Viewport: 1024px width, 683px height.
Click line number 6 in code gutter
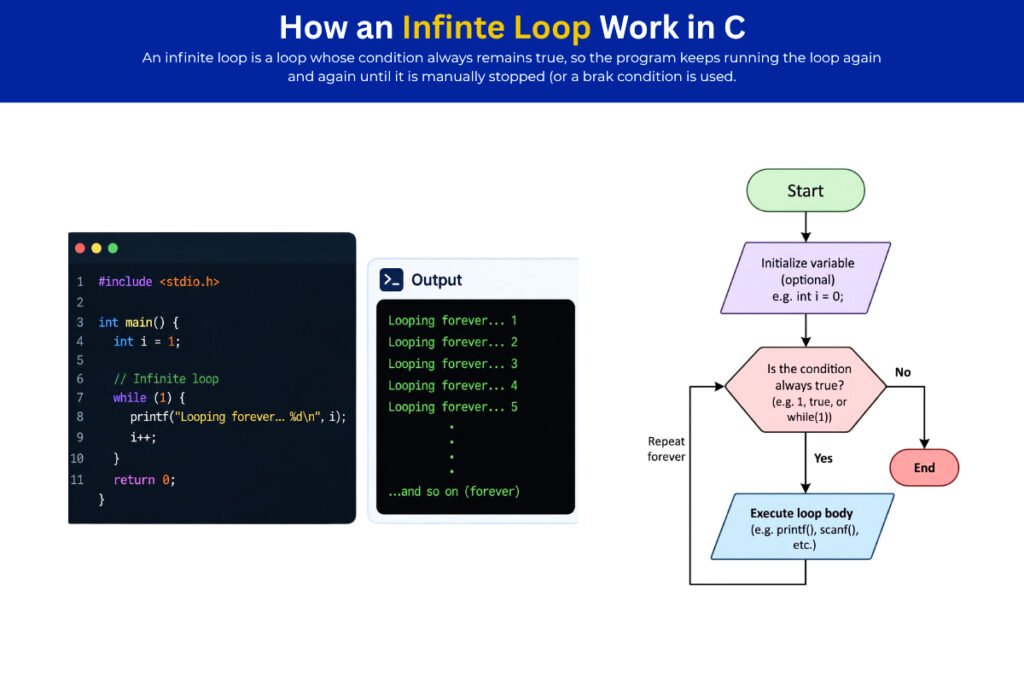tap(80, 379)
